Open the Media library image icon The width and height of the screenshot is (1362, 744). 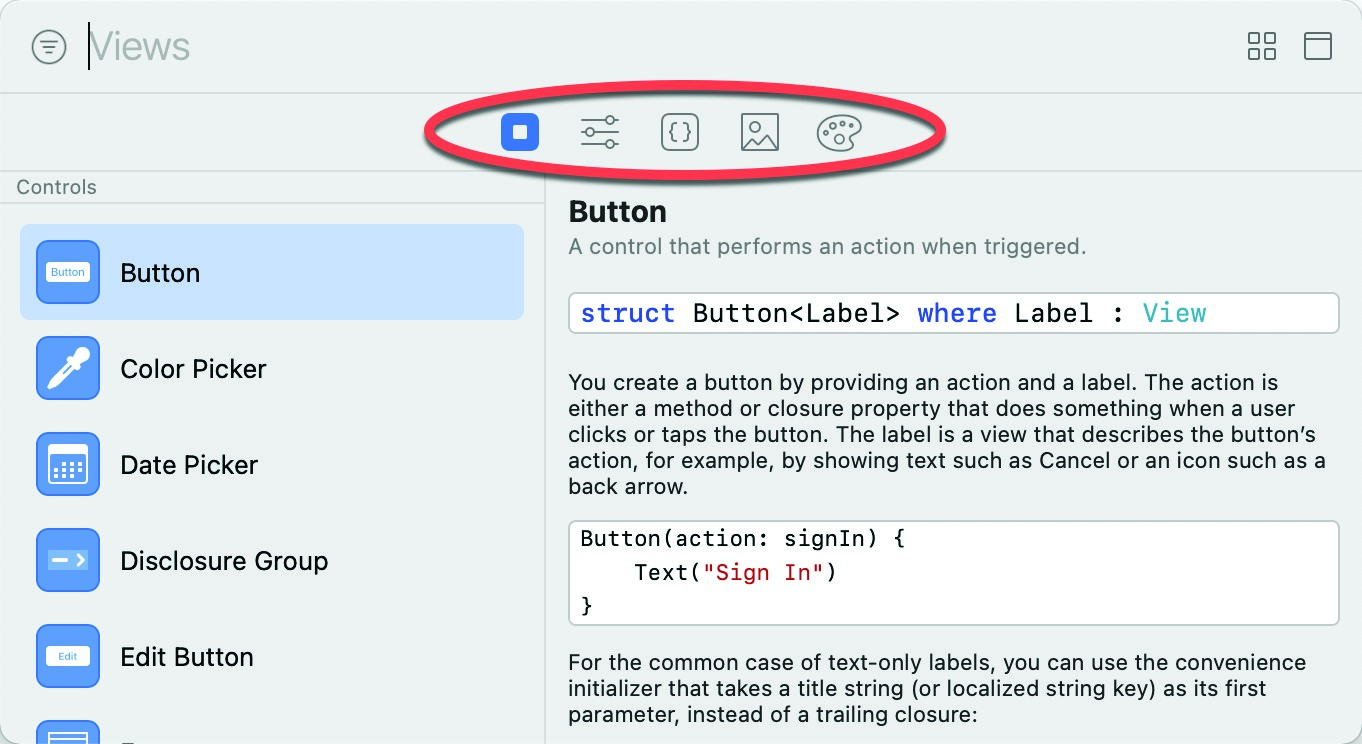[x=760, y=132]
